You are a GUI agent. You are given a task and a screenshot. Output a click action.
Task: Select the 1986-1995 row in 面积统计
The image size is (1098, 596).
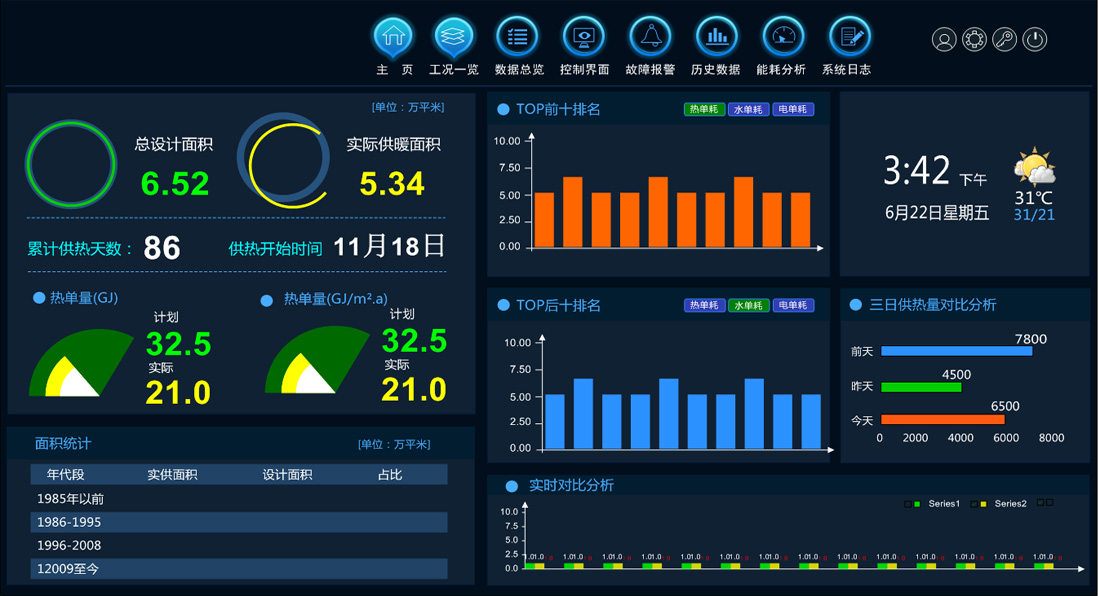[239, 522]
